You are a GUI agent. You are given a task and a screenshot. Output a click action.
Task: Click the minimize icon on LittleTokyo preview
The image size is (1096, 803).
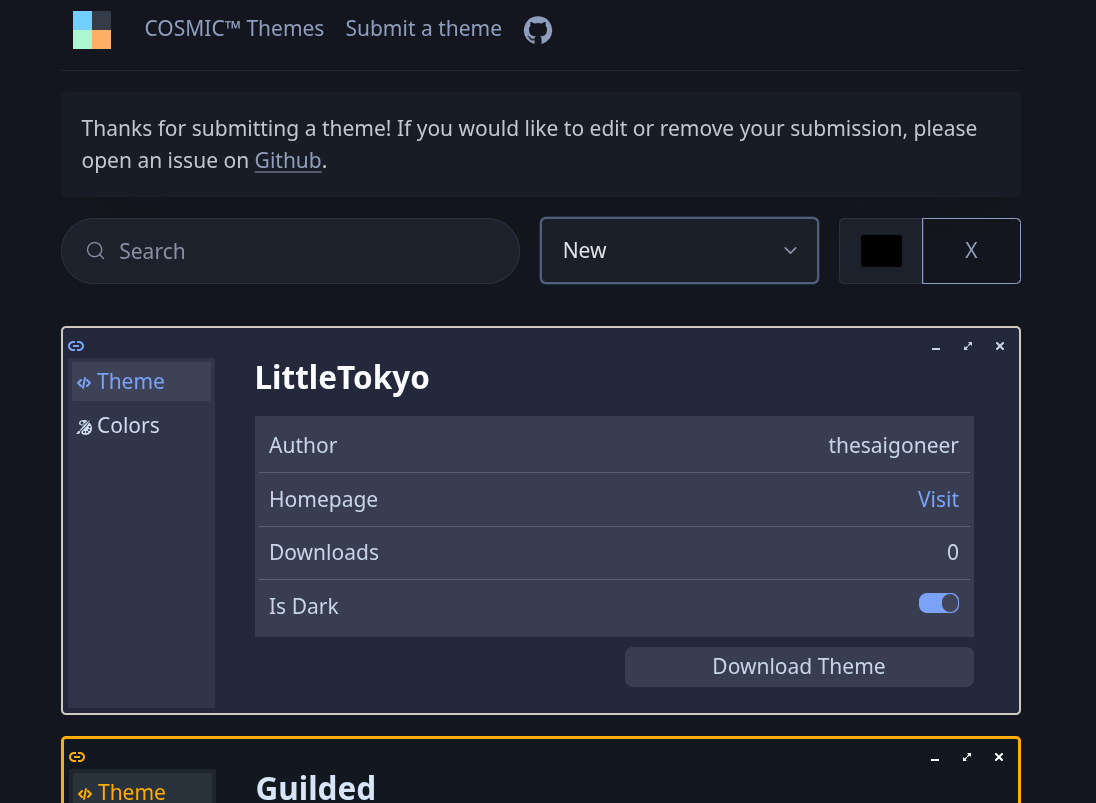click(x=936, y=347)
